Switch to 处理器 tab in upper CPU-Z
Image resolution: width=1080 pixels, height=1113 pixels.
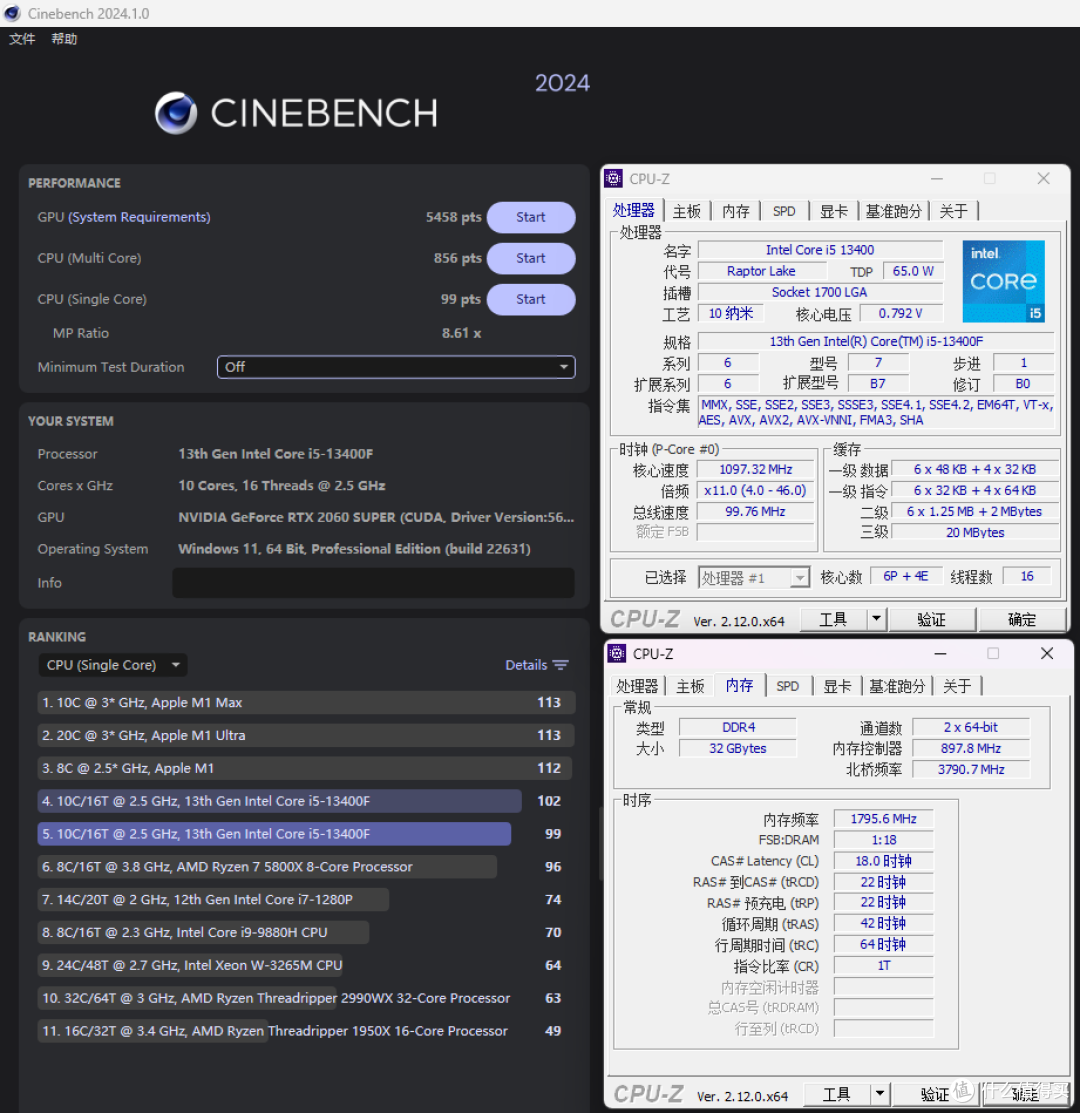coord(634,210)
